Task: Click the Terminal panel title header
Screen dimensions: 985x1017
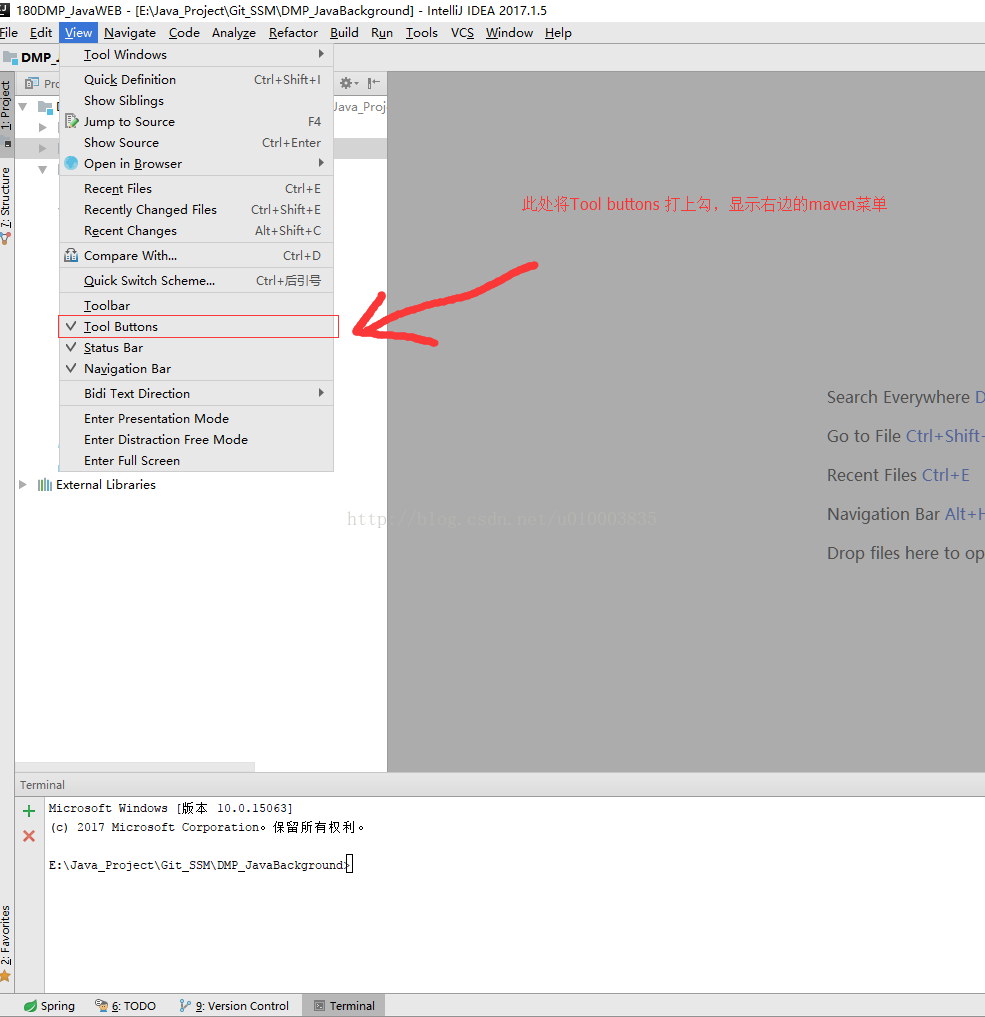Action: point(42,785)
